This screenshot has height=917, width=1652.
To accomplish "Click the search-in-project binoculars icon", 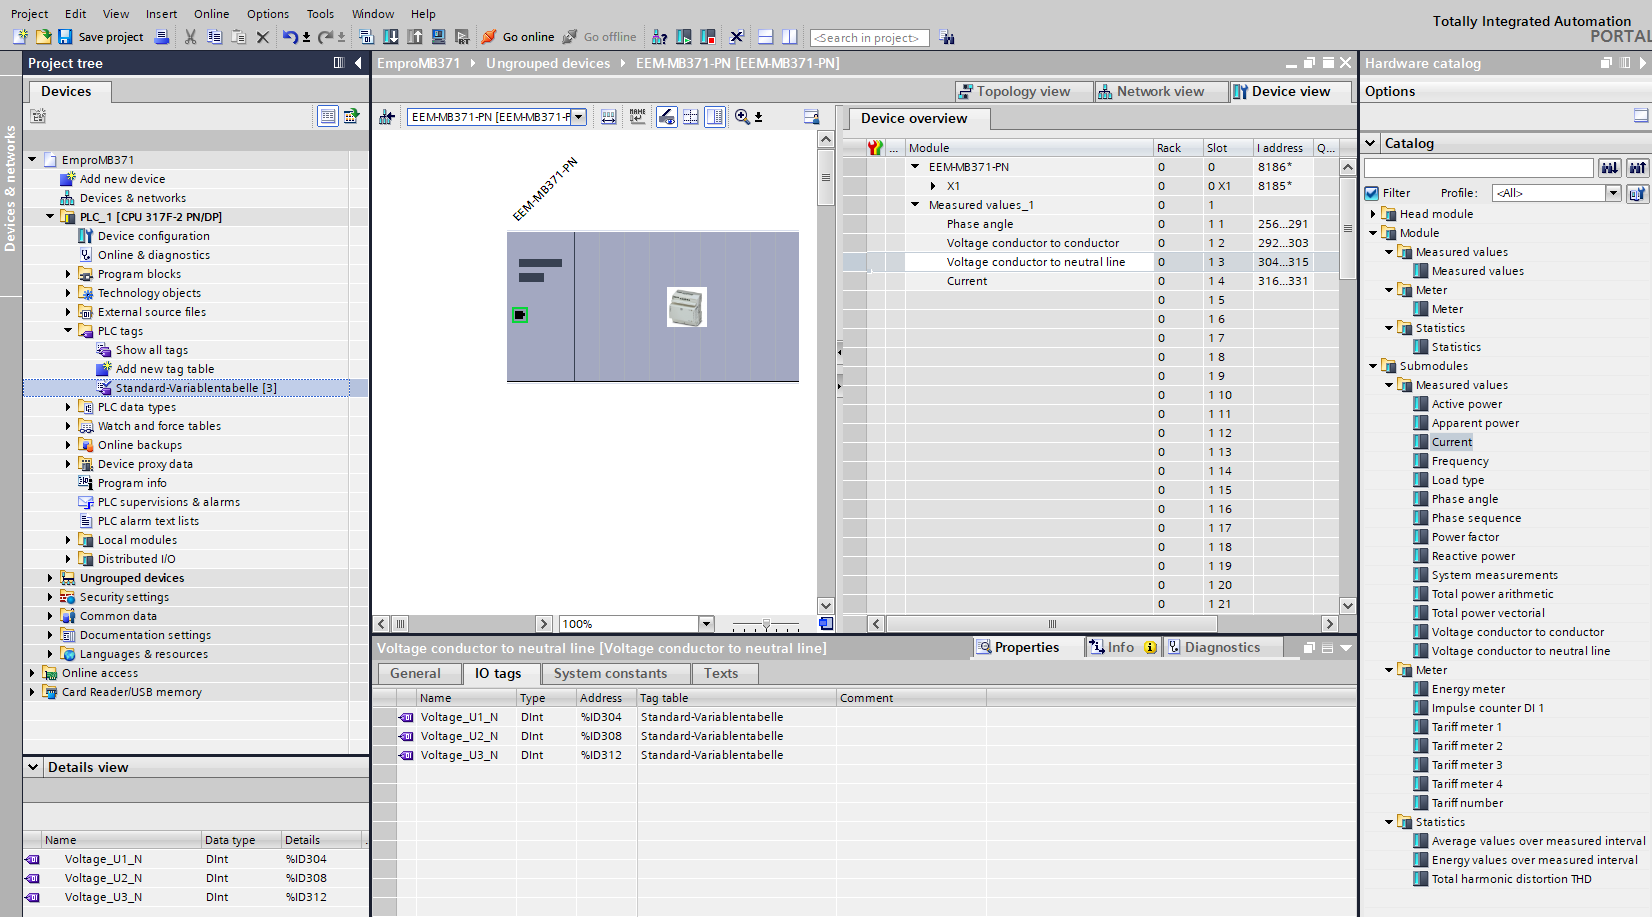I will click(947, 38).
